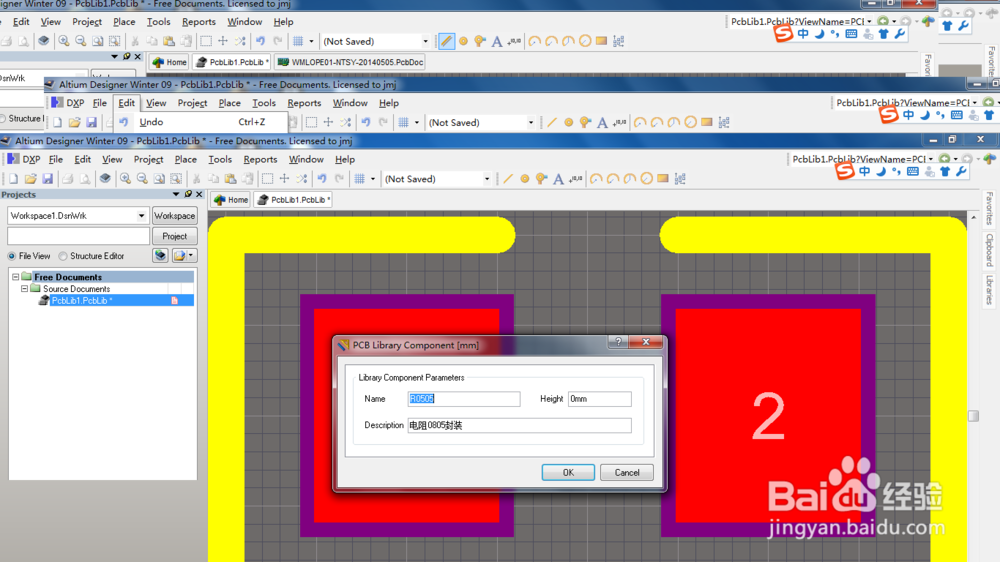Click New document icon in front window toolbar
The image size is (1000, 562).
(13, 179)
